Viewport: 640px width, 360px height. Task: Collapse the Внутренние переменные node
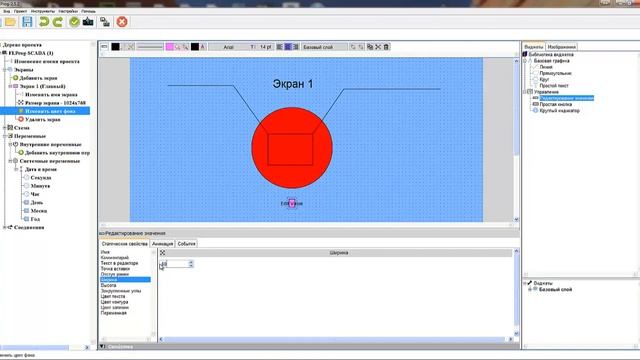coord(10,144)
